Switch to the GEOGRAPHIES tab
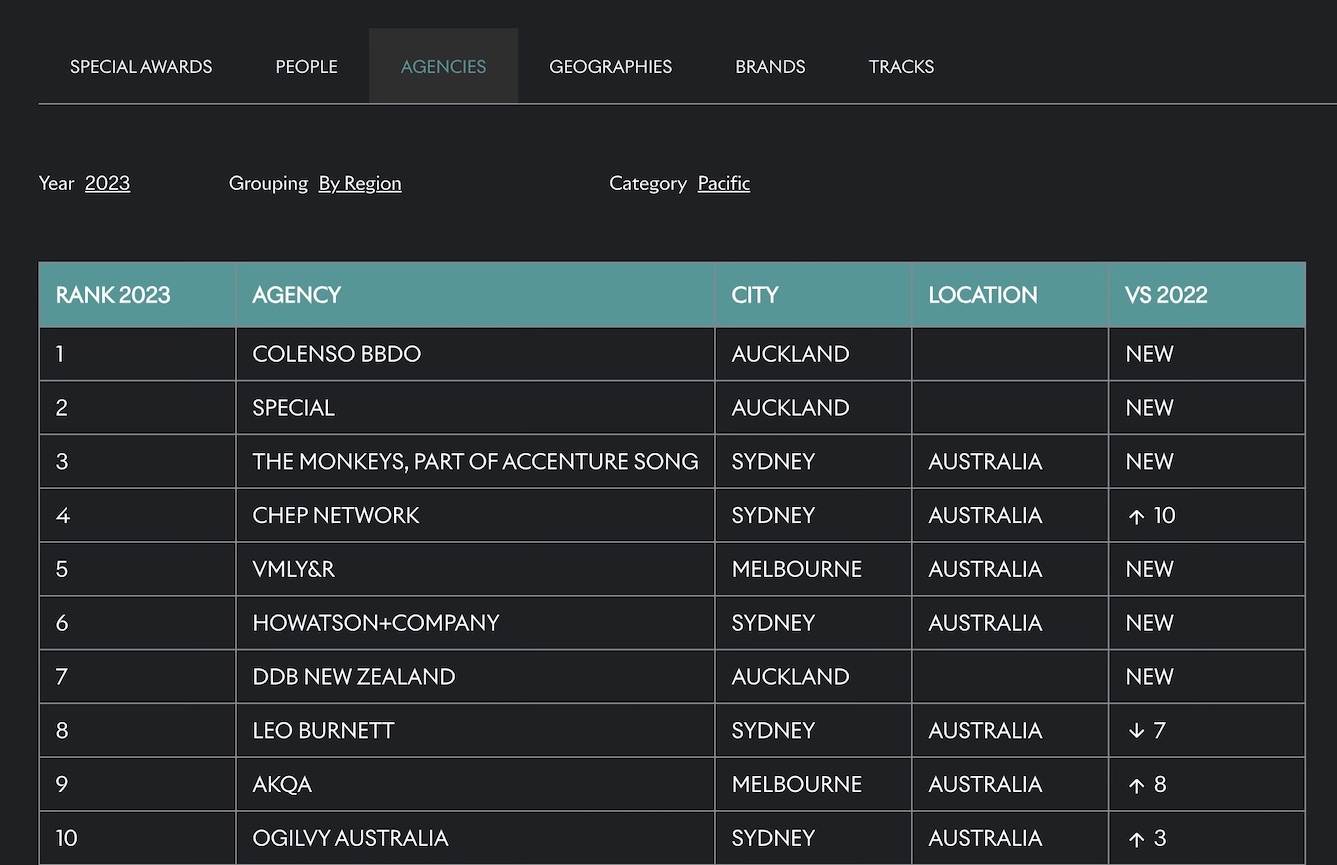Screen dimensions: 1337x865 pyautogui.click(x=610, y=66)
